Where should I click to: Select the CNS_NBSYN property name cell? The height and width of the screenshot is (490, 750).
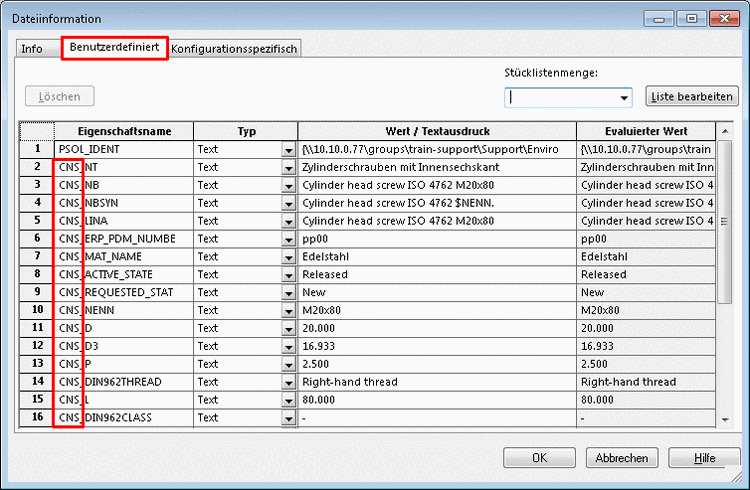pos(124,203)
